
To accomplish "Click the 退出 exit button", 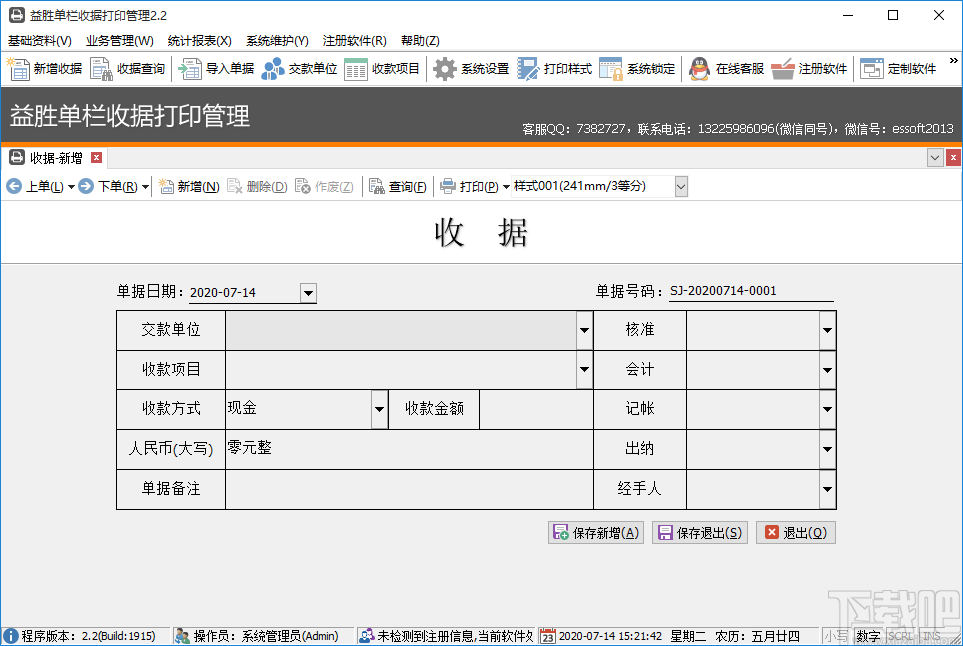I will point(795,532).
